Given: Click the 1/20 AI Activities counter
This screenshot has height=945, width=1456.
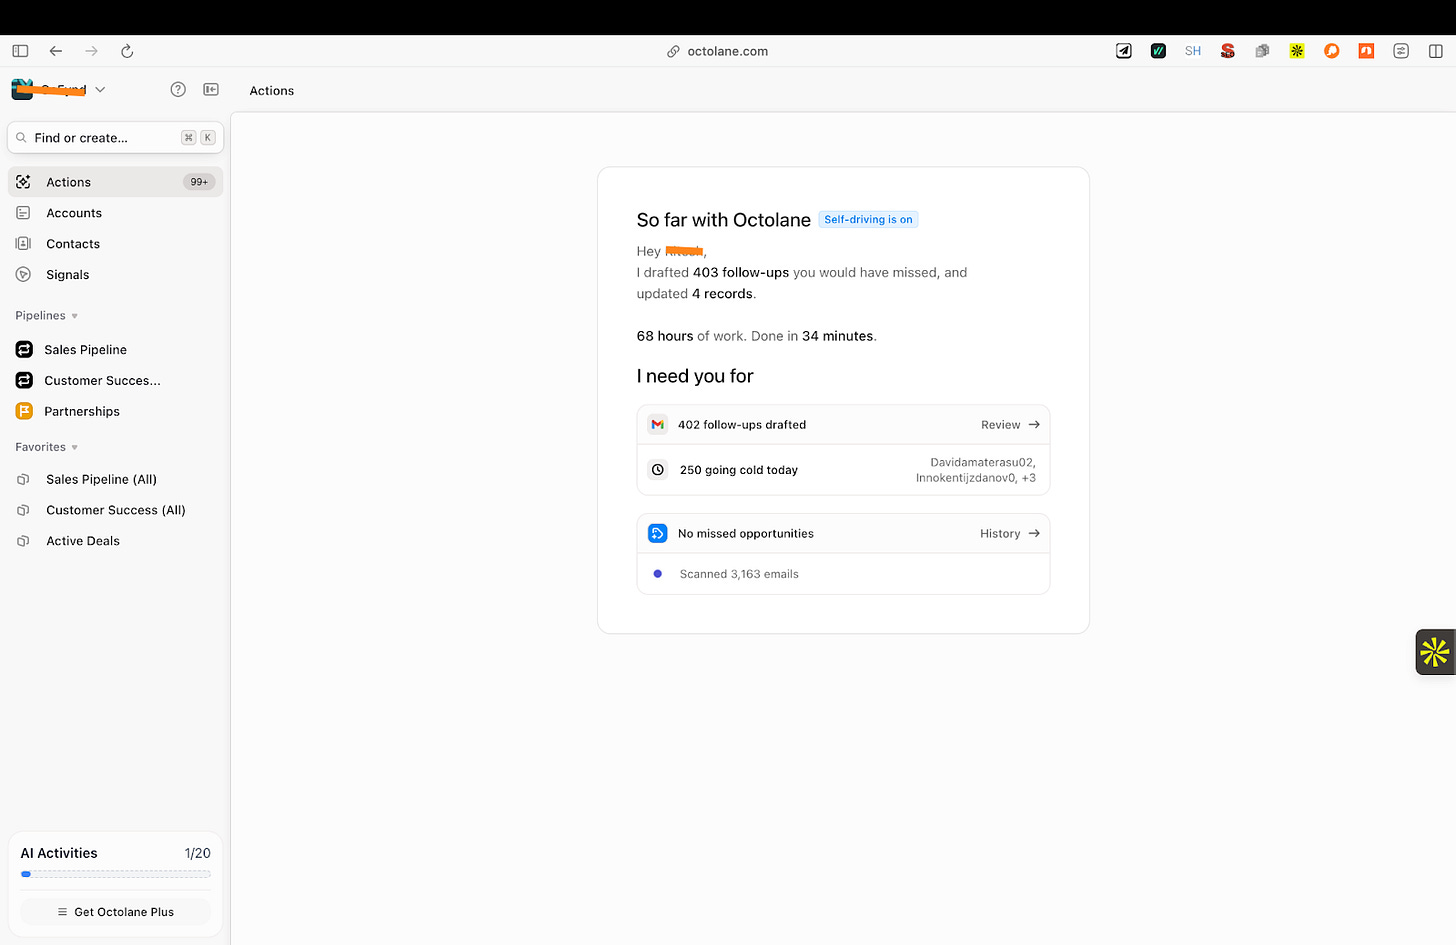Looking at the screenshot, I should (197, 853).
